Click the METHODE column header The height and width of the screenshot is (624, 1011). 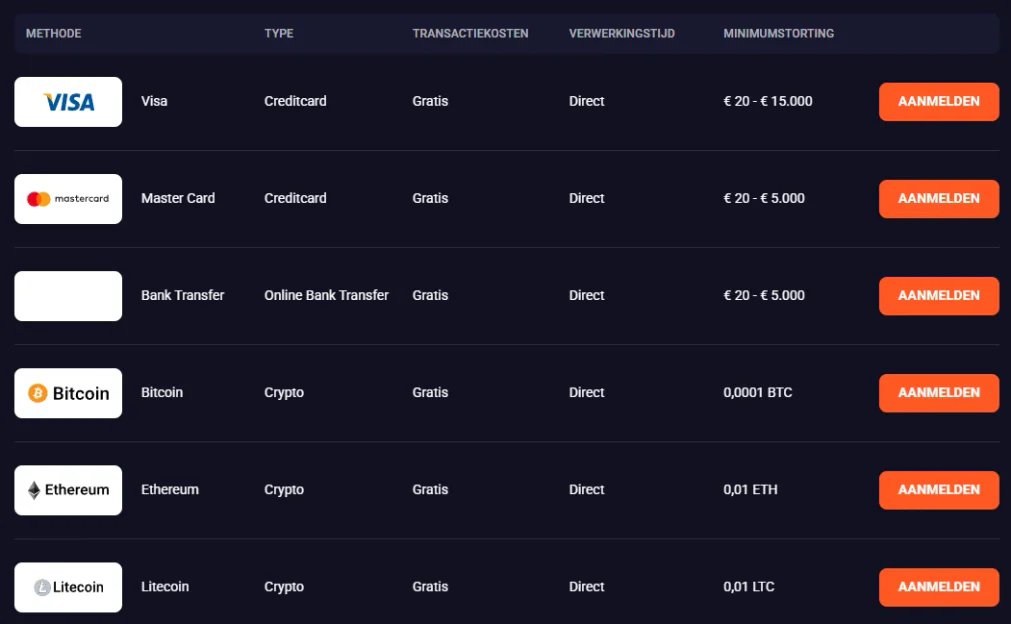coord(54,34)
